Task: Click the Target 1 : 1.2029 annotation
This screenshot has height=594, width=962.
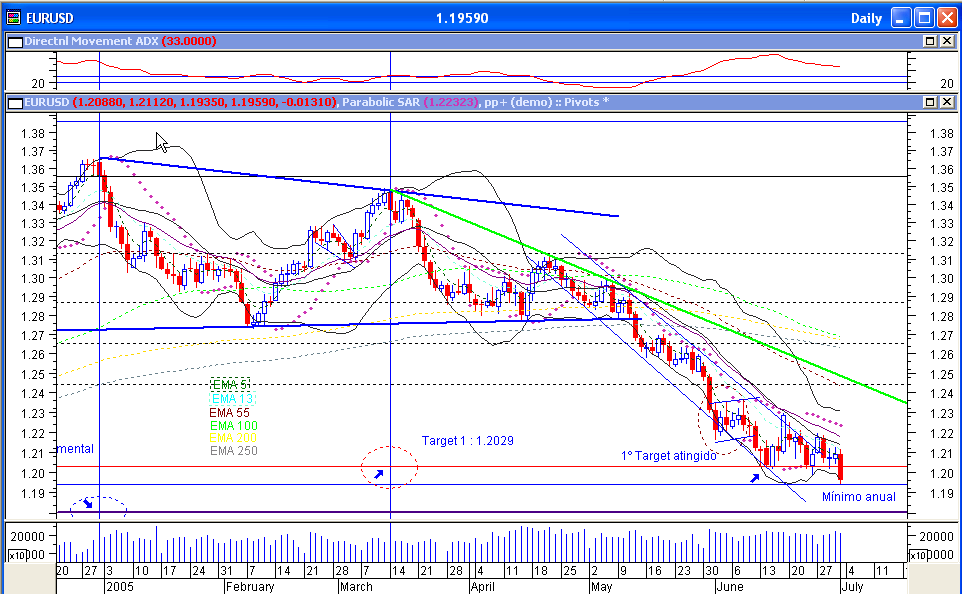Action: [470, 442]
